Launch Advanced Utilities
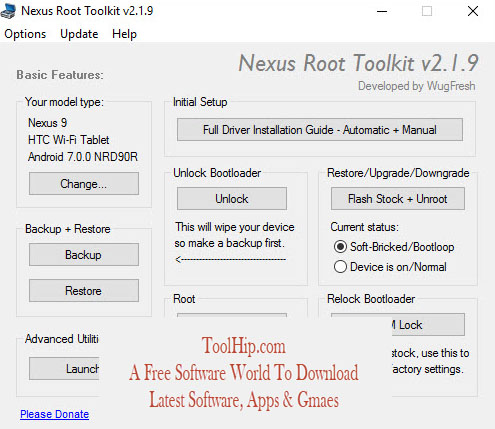The image size is (495, 429). click(x=64, y=369)
